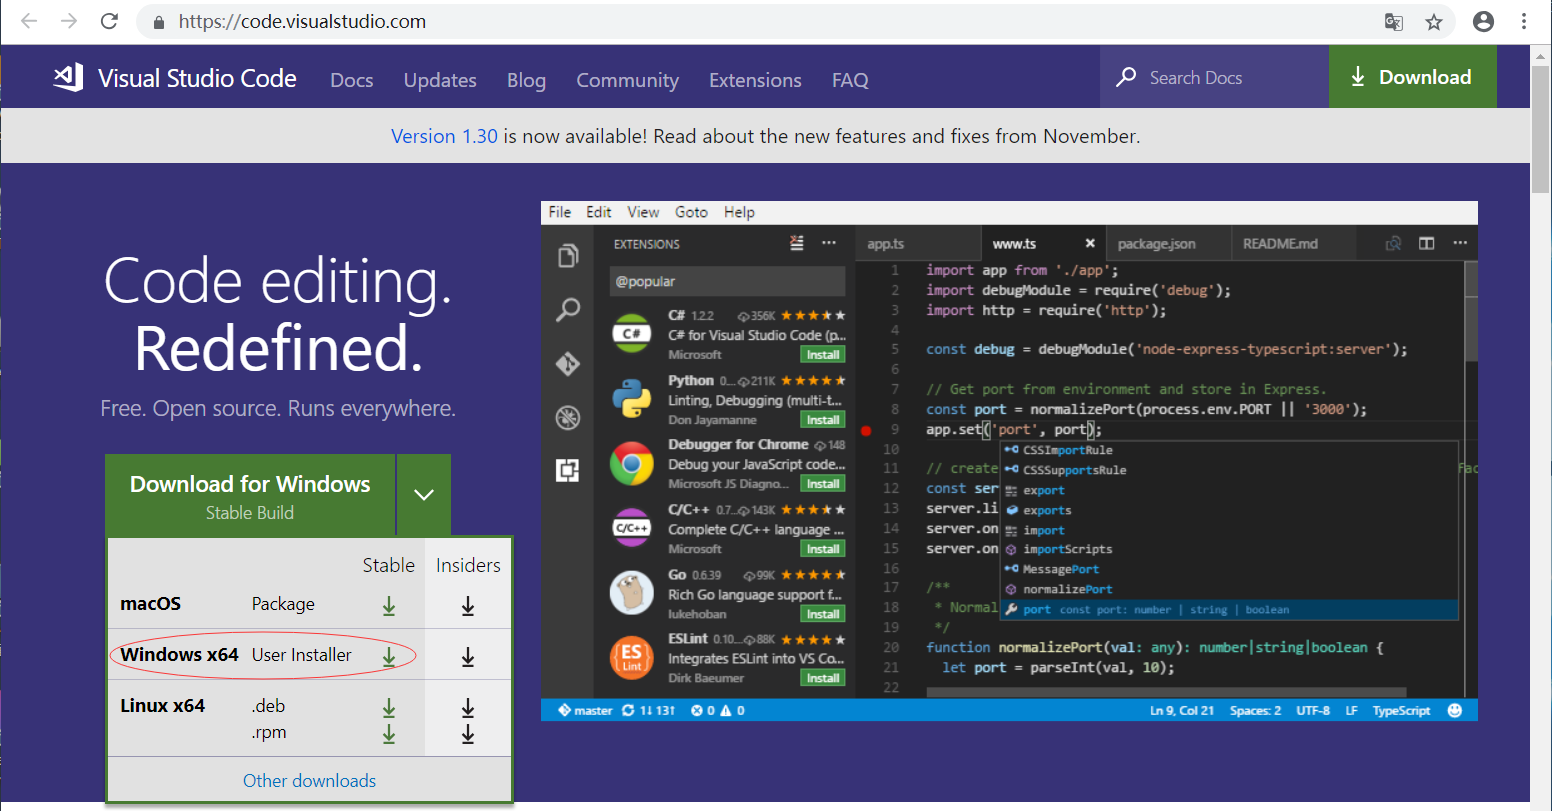Bookmark this page with the star icon
This screenshot has width=1552, height=811.
point(1434,22)
